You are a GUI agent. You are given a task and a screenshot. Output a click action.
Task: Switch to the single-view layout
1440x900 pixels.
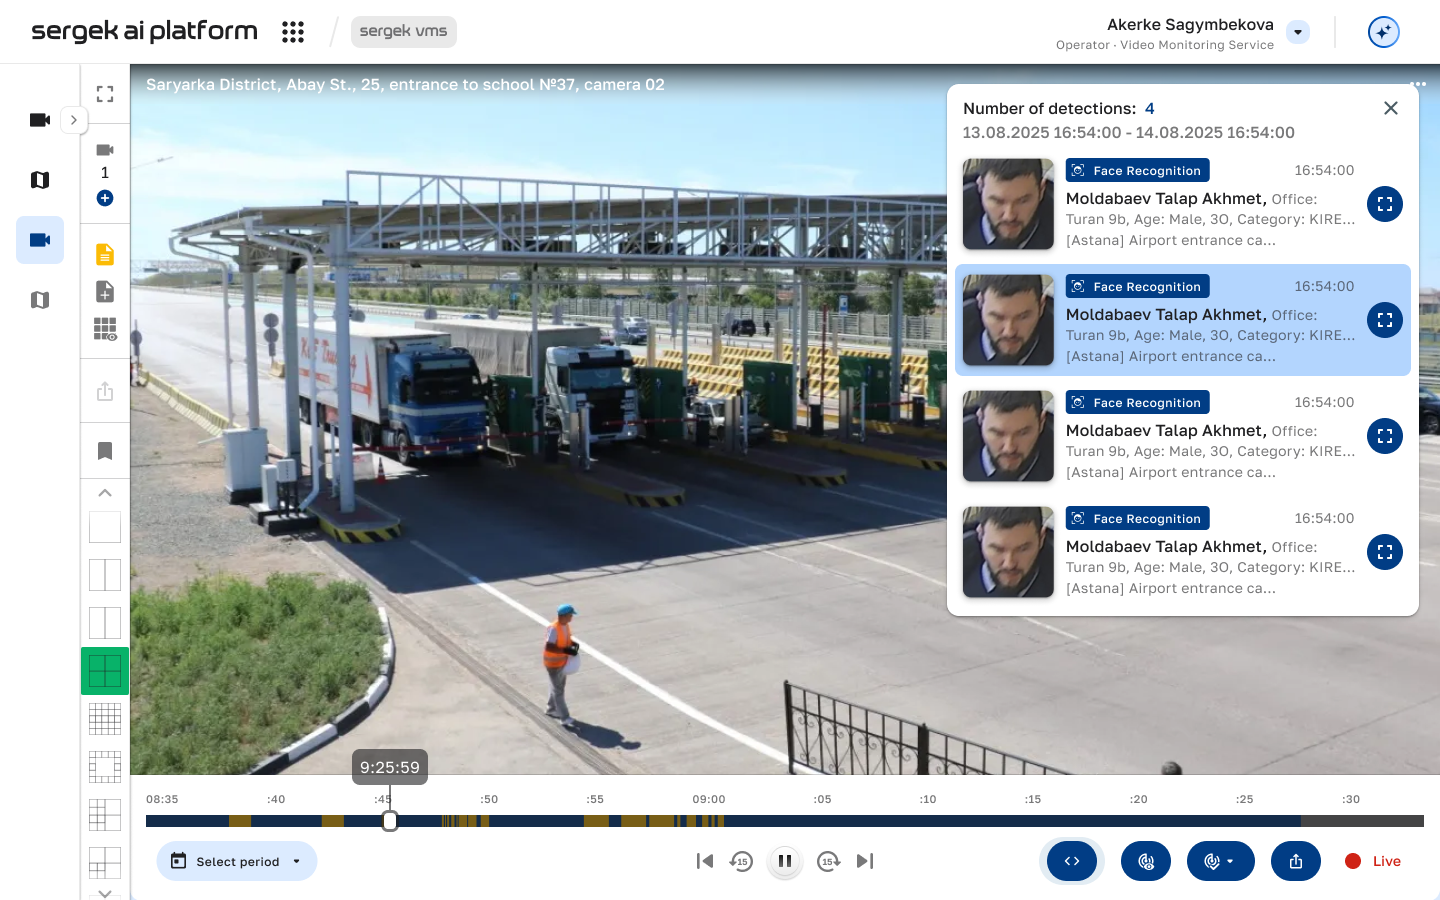pos(105,527)
